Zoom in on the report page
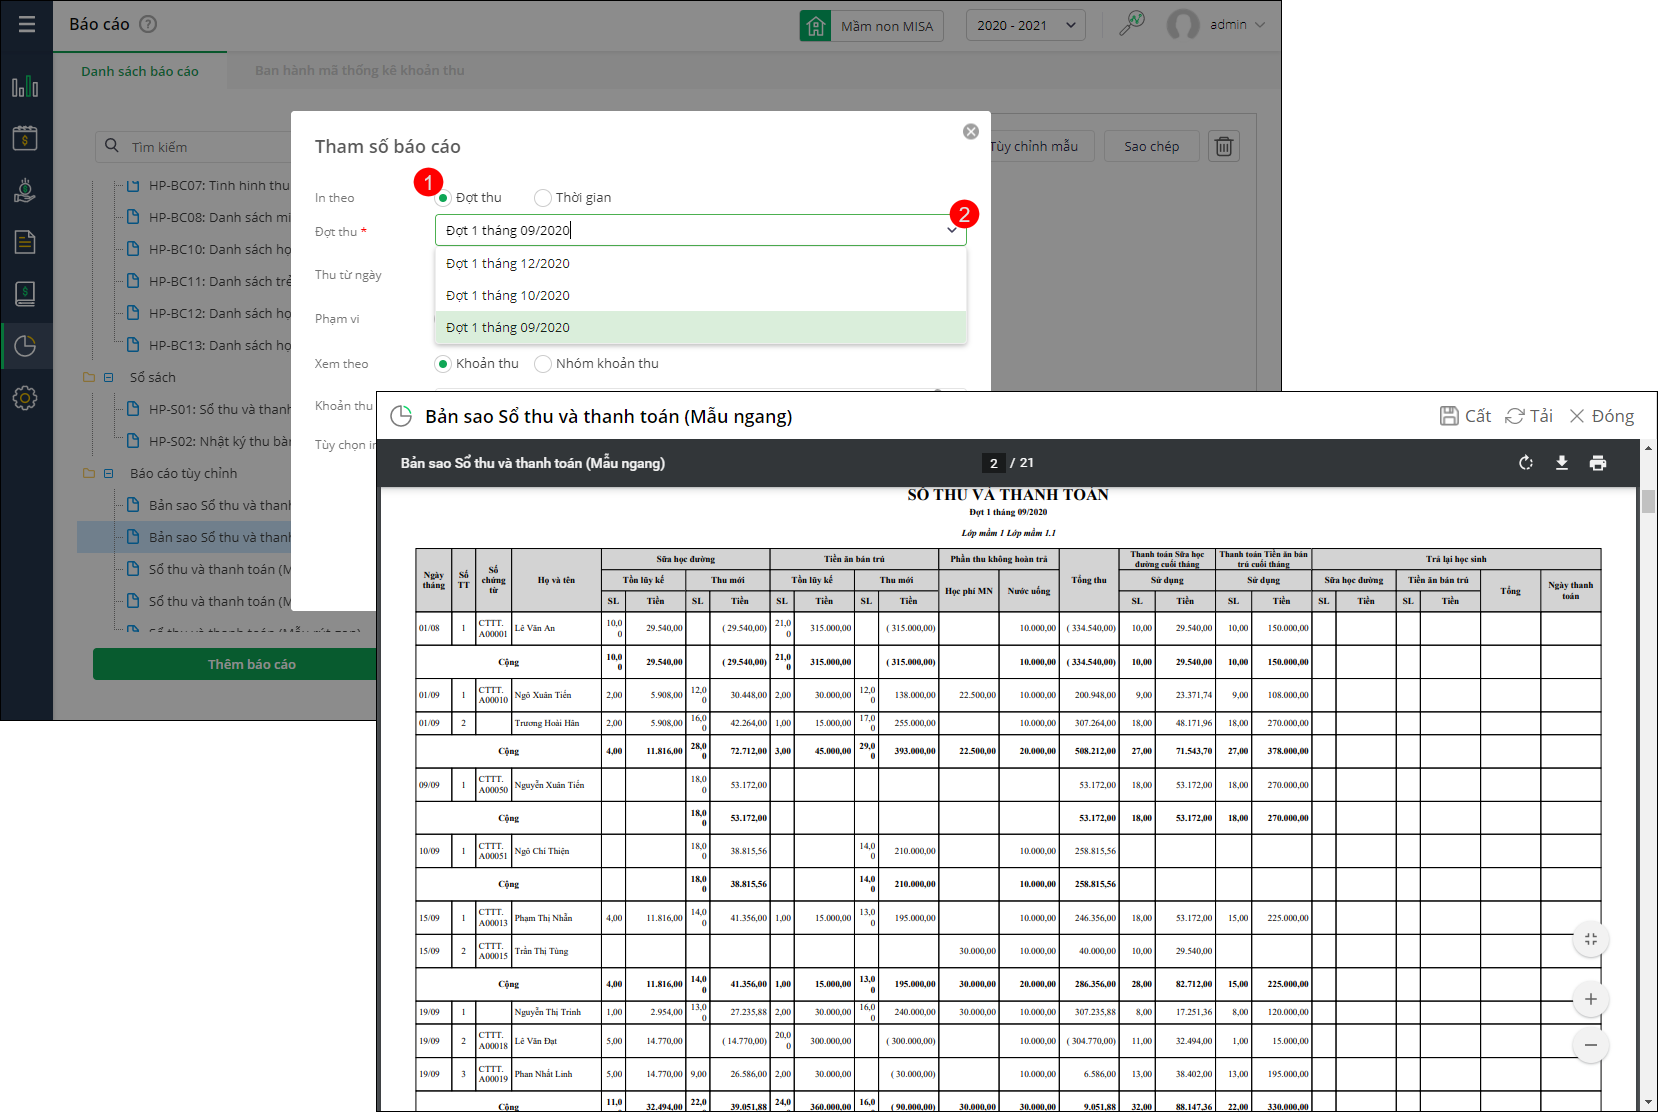 pyautogui.click(x=1591, y=999)
